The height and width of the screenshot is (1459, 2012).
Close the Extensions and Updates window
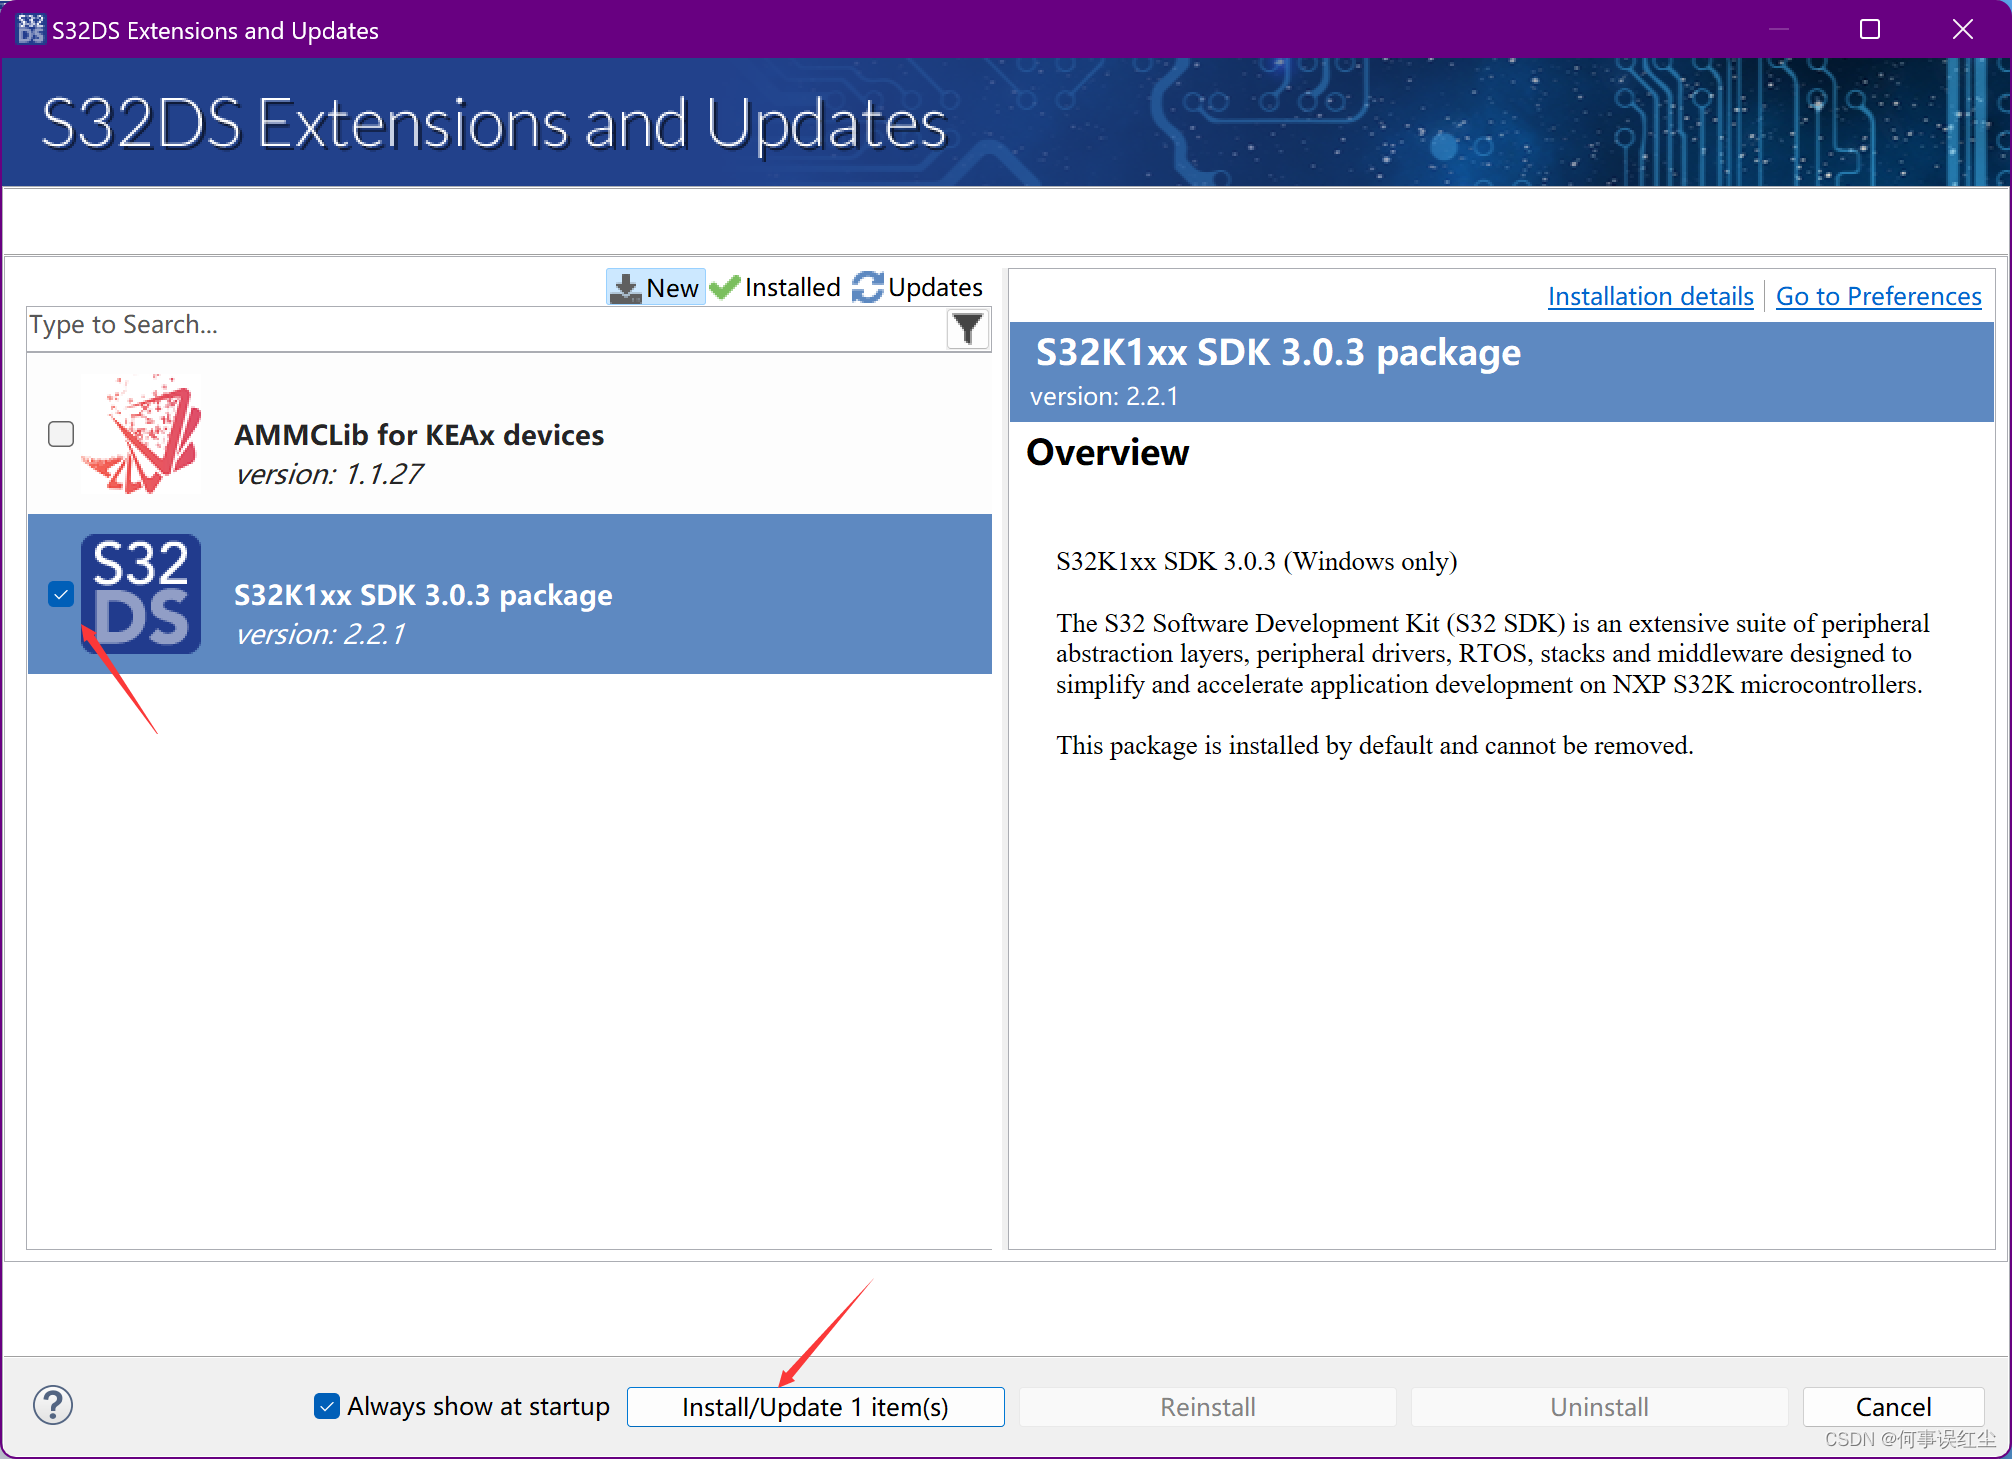coord(1962,29)
